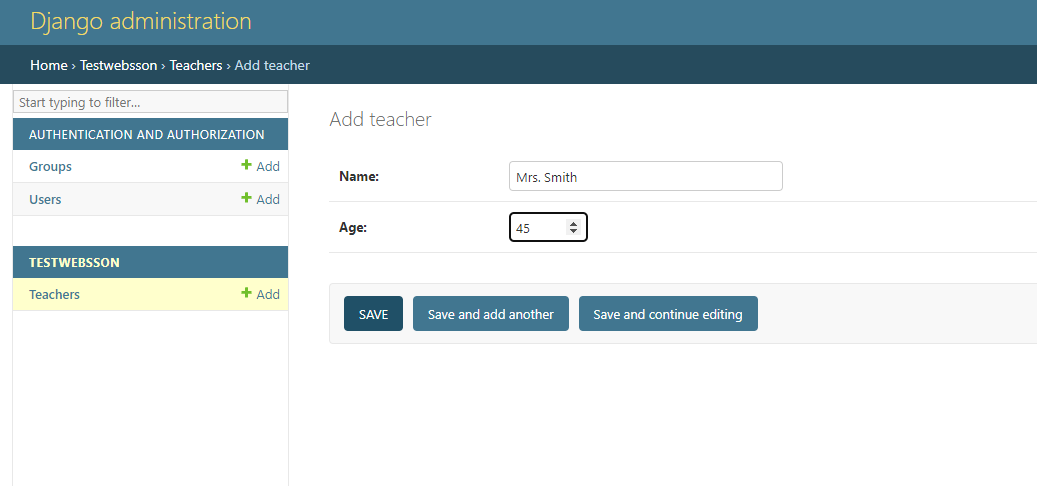
Task: Go to Home in the breadcrumbs
Action: click(x=49, y=65)
